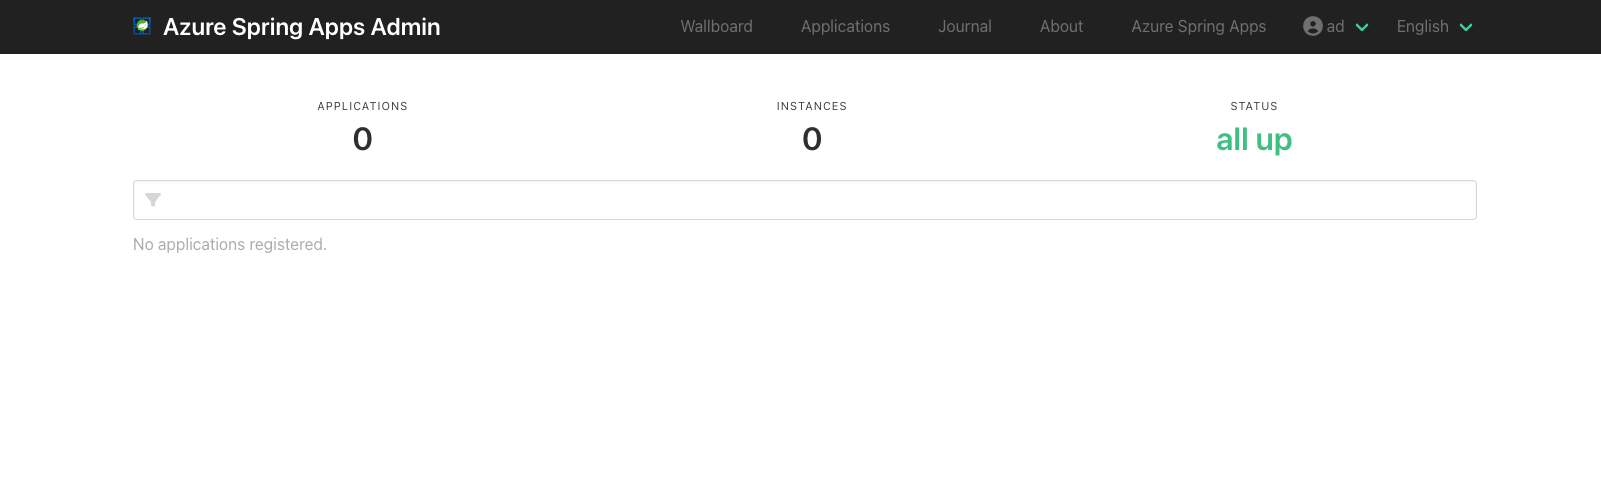This screenshot has width=1601, height=504.
Task: Open the Azure Spring Apps nav link
Action: [1199, 26]
